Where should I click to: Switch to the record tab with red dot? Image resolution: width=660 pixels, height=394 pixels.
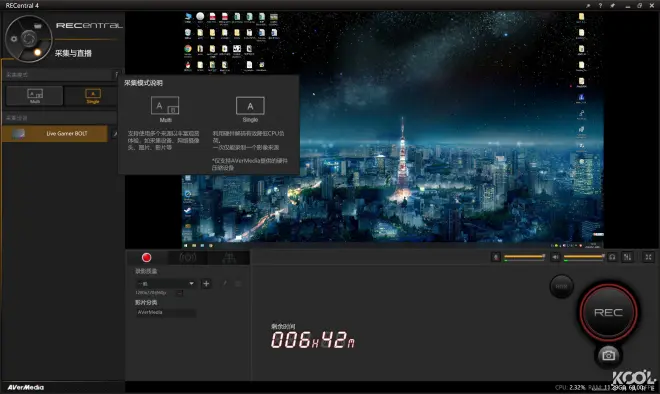tap(146, 258)
